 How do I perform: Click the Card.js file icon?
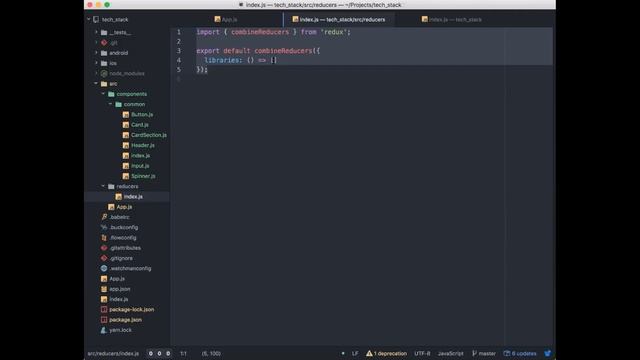(x=126, y=125)
